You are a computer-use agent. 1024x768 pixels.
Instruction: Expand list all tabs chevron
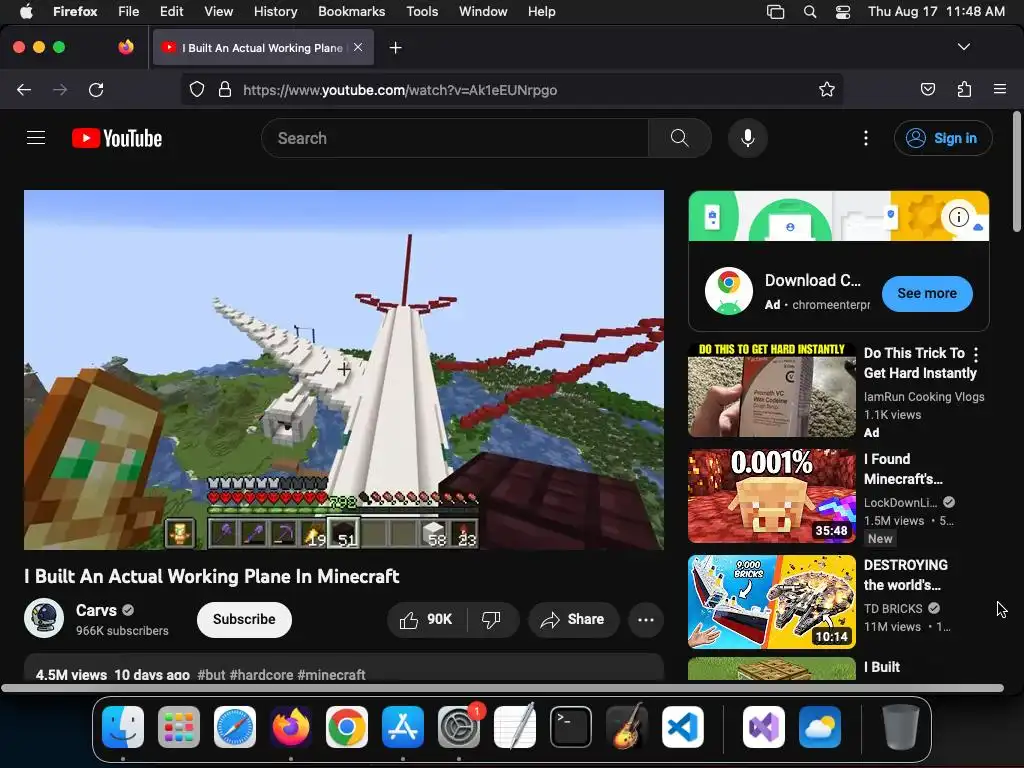click(x=963, y=47)
